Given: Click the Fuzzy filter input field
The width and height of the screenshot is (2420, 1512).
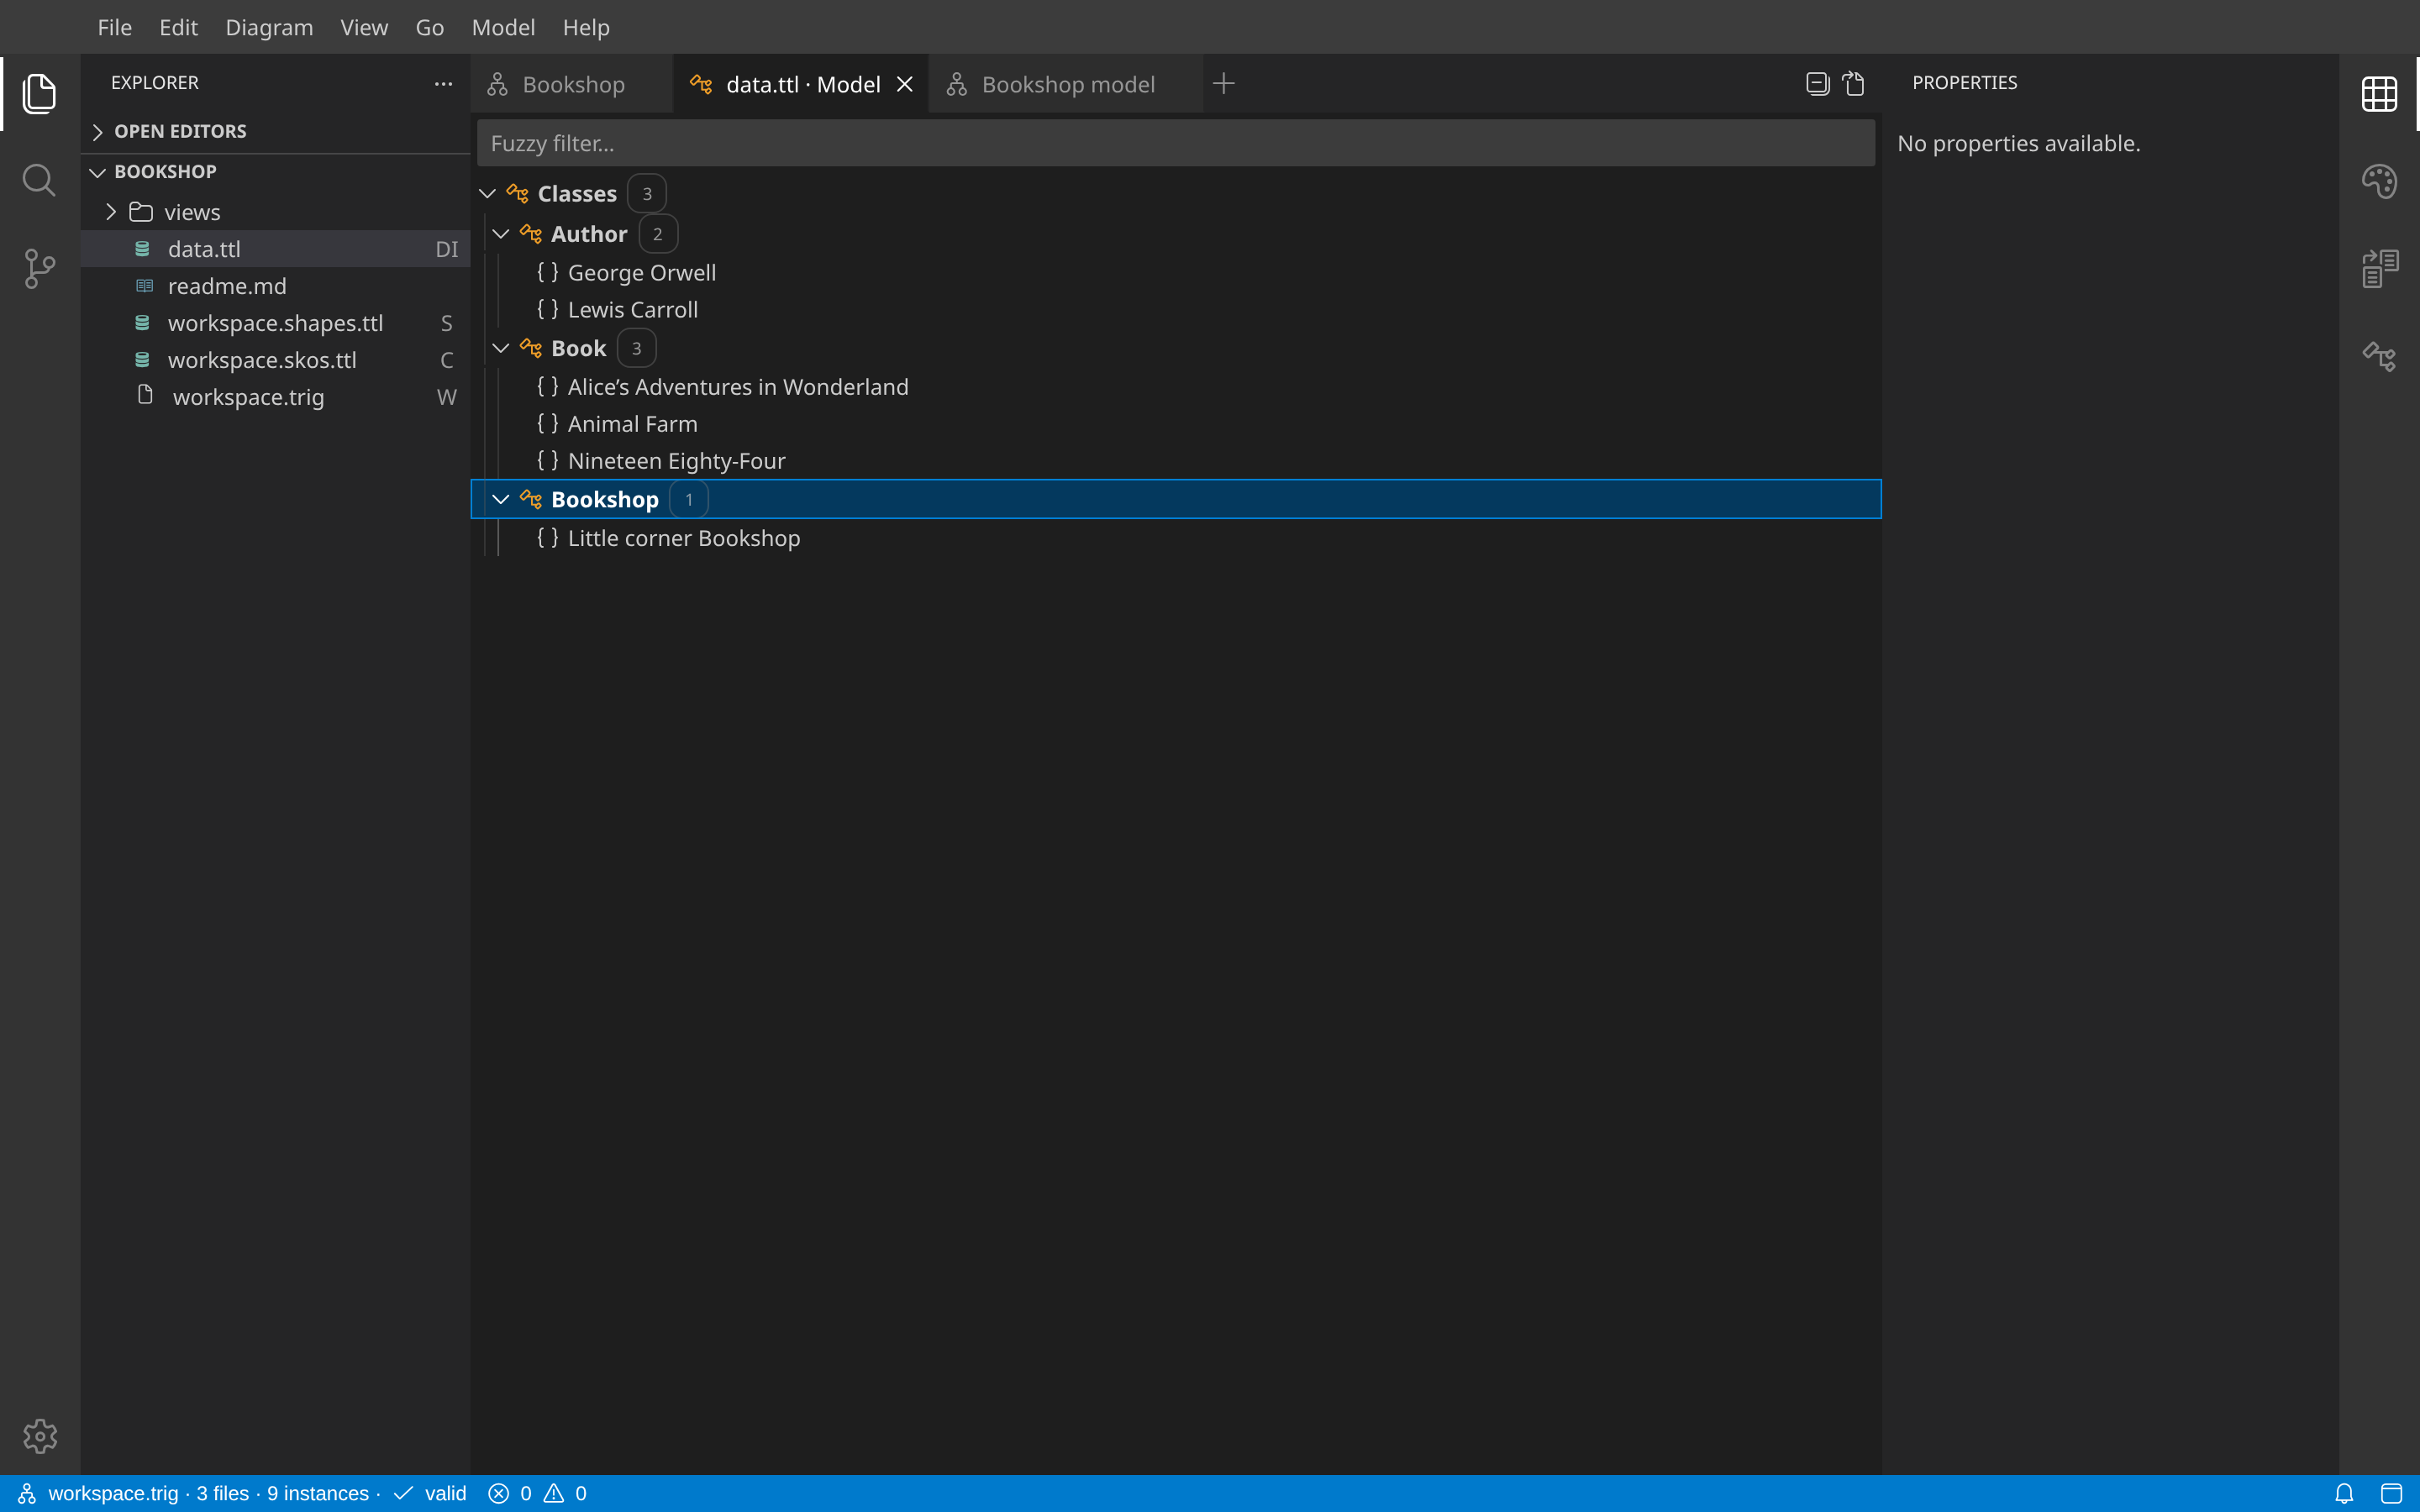Looking at the screenshot, I should click(x=1175, y=143).
